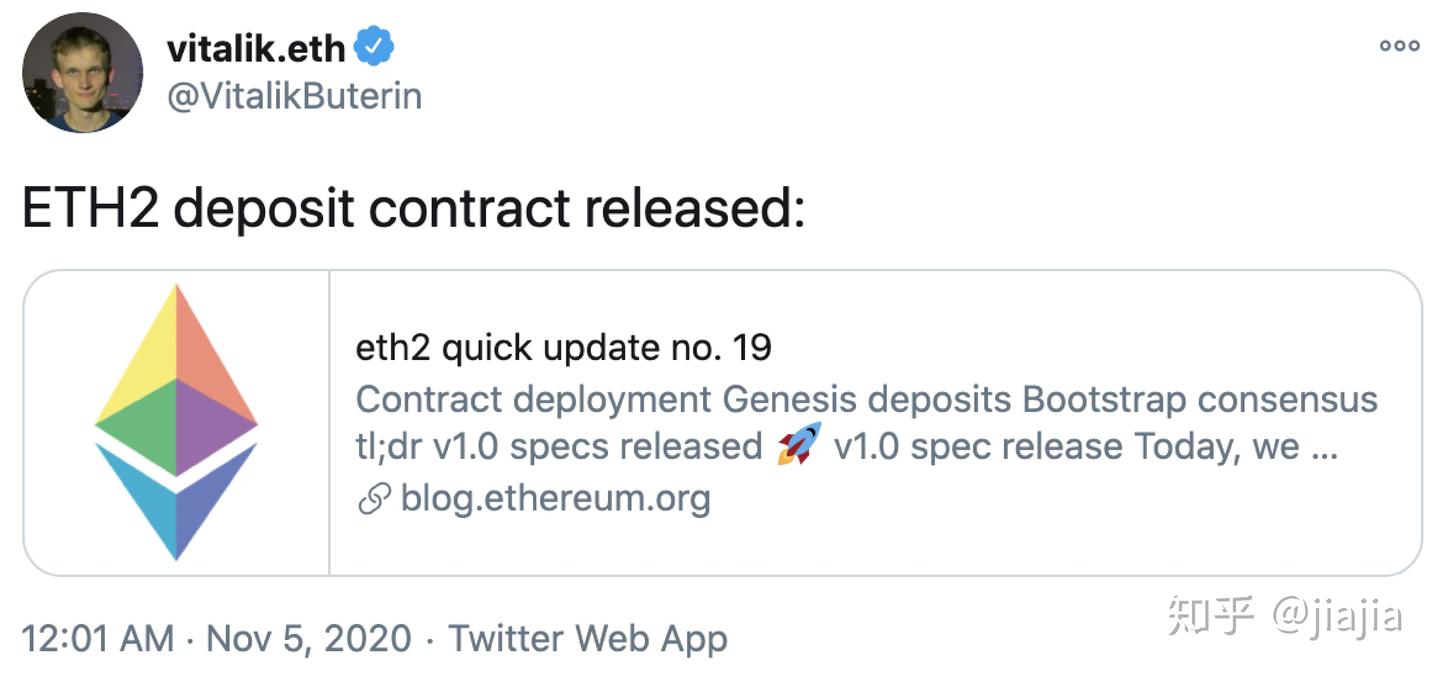
Task: Open Vitalik's profile picture
Action: coord(84,72)
